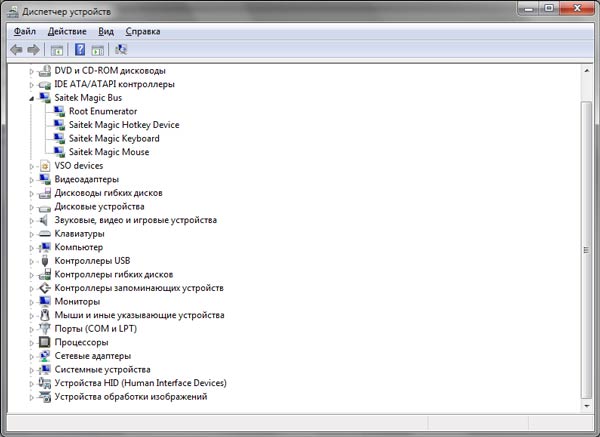This screenshot has width=600, height=437.
Task: Click the properties toolbar icon left of Help
Action: pos(57,49)
